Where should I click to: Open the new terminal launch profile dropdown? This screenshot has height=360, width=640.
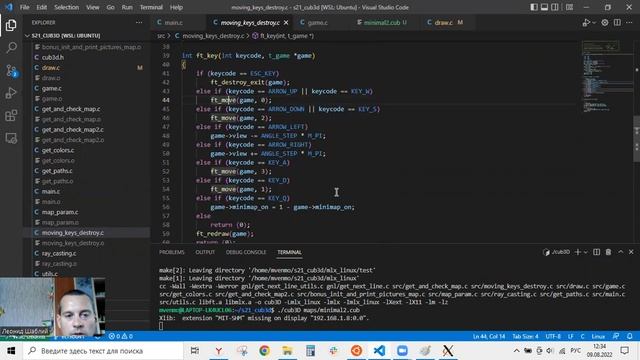(x=585, y=252)
